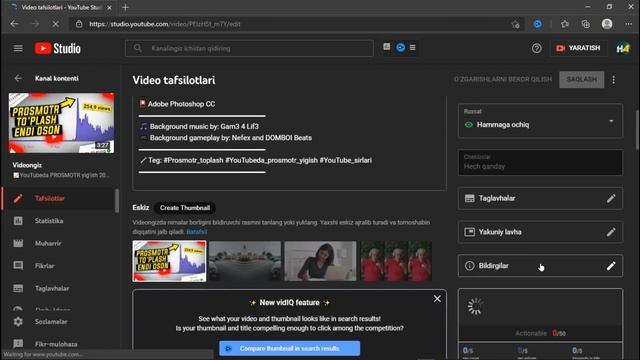Open the help question mark icon
Viewport: 640px width, 360px height.
pyautogui.click(x=536, y=49)
